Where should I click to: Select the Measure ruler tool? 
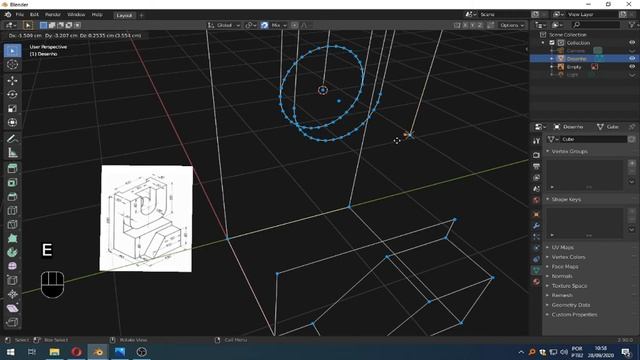tap(12, 153)
